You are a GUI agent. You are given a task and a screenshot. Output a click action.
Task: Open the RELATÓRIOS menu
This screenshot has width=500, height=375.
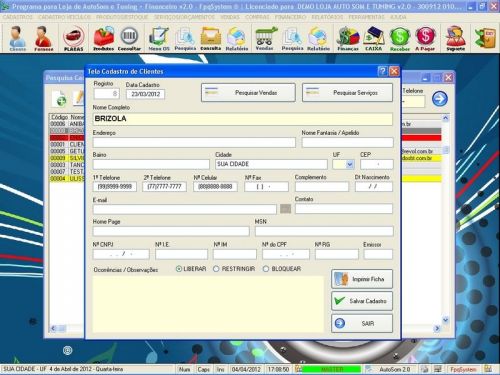click(x=327, y=17)
